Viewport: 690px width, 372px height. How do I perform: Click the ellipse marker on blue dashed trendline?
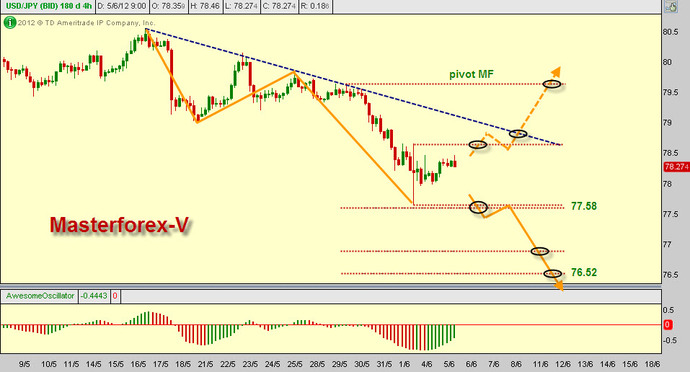[518, 133]
